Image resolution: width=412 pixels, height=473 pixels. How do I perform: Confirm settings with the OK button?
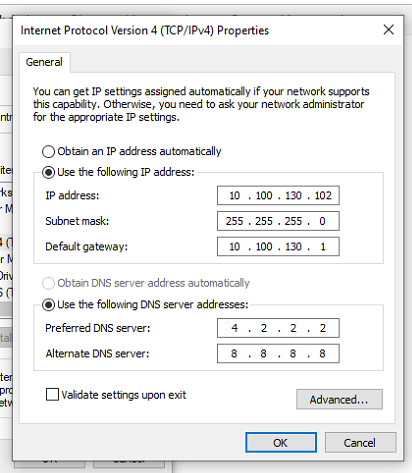click(x=281, y=443)
